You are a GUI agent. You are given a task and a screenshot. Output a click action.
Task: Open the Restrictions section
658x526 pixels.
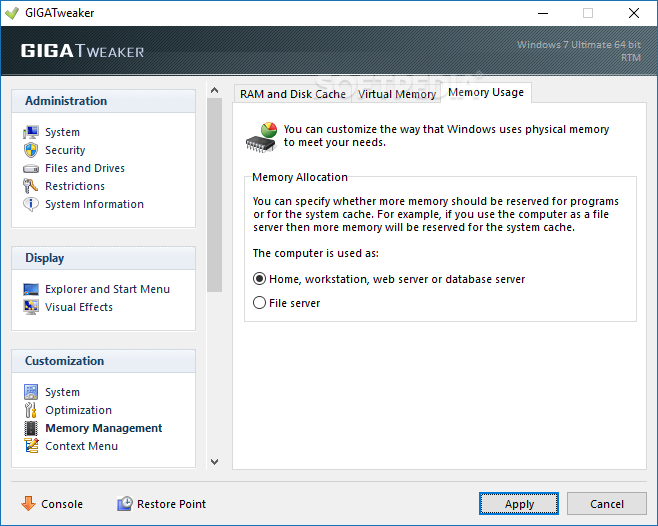coord(75,186)
